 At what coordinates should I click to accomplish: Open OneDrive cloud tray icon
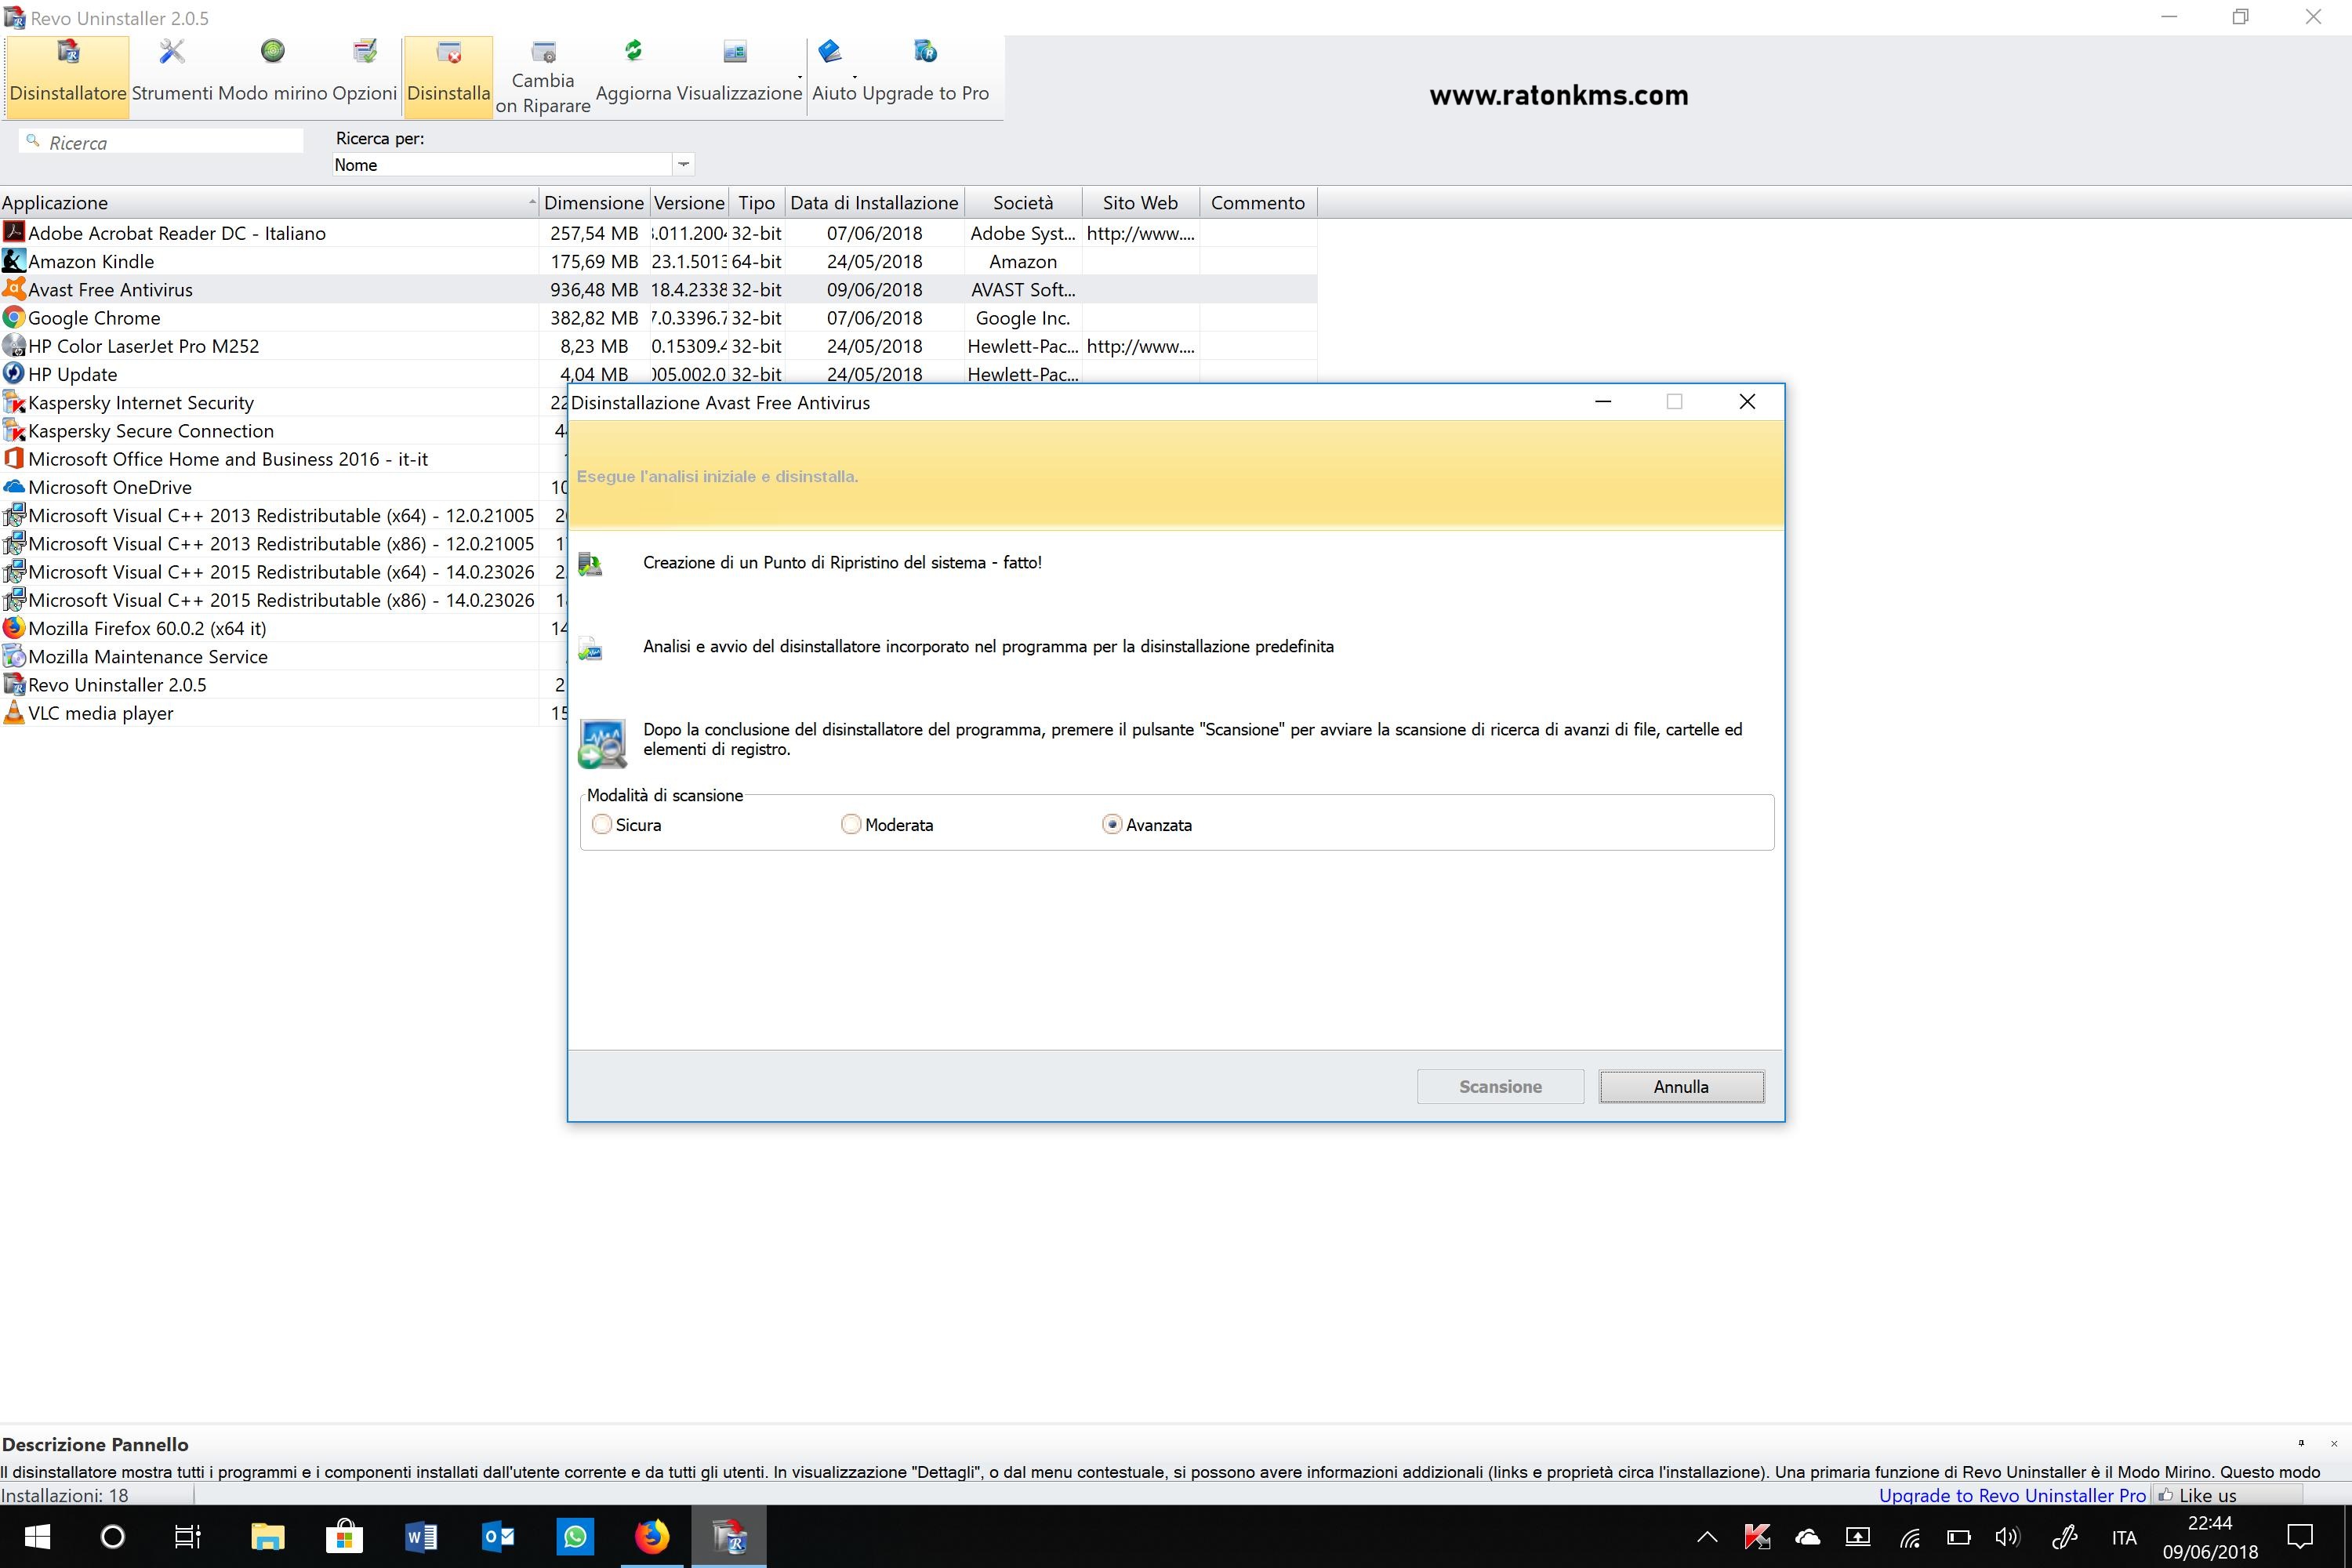[x=1808, y=1537]
